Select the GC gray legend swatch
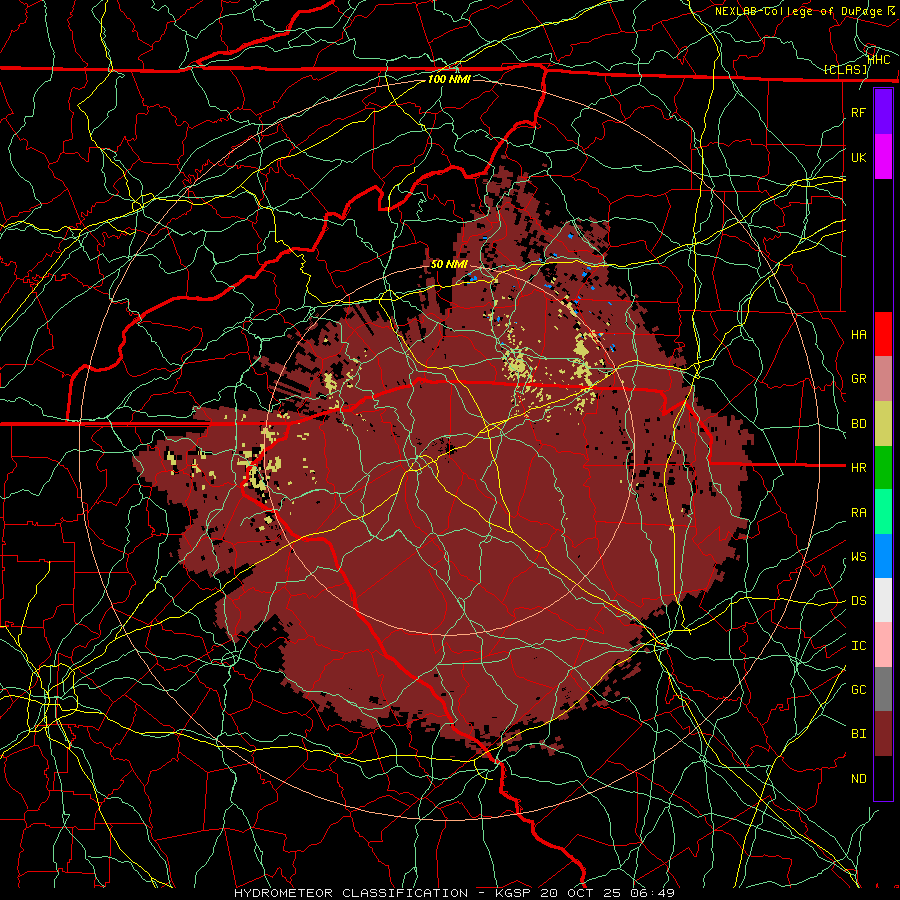Screen dimensions: 900x900 pos(883,689)
